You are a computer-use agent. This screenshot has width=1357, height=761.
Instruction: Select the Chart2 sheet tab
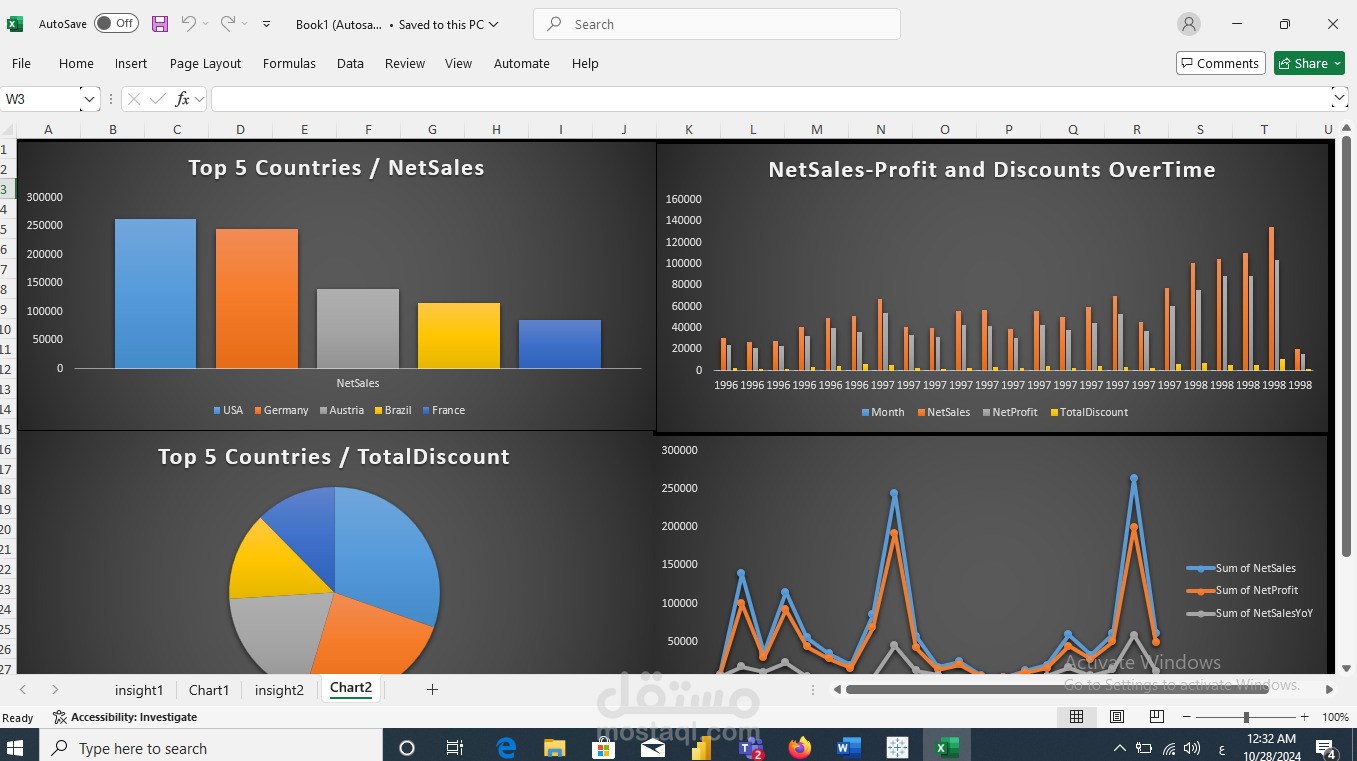pyautogui.click(x=351, y=688)
